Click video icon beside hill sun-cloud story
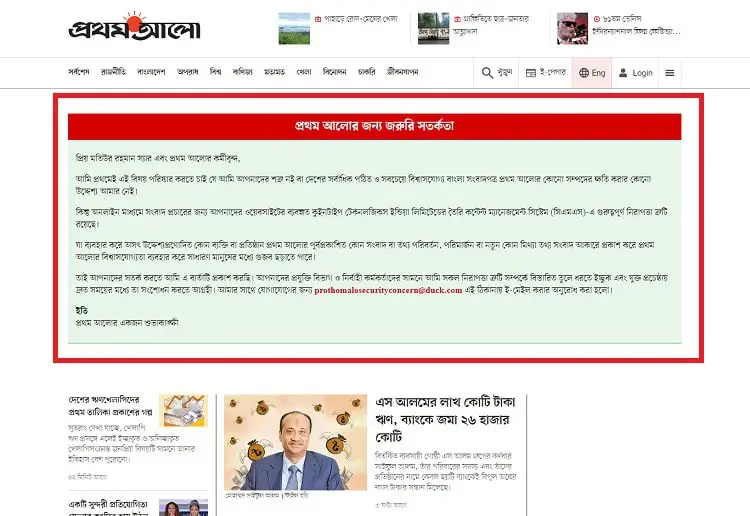The height and width of the screenshot is (516, 750). coord(318,19)
